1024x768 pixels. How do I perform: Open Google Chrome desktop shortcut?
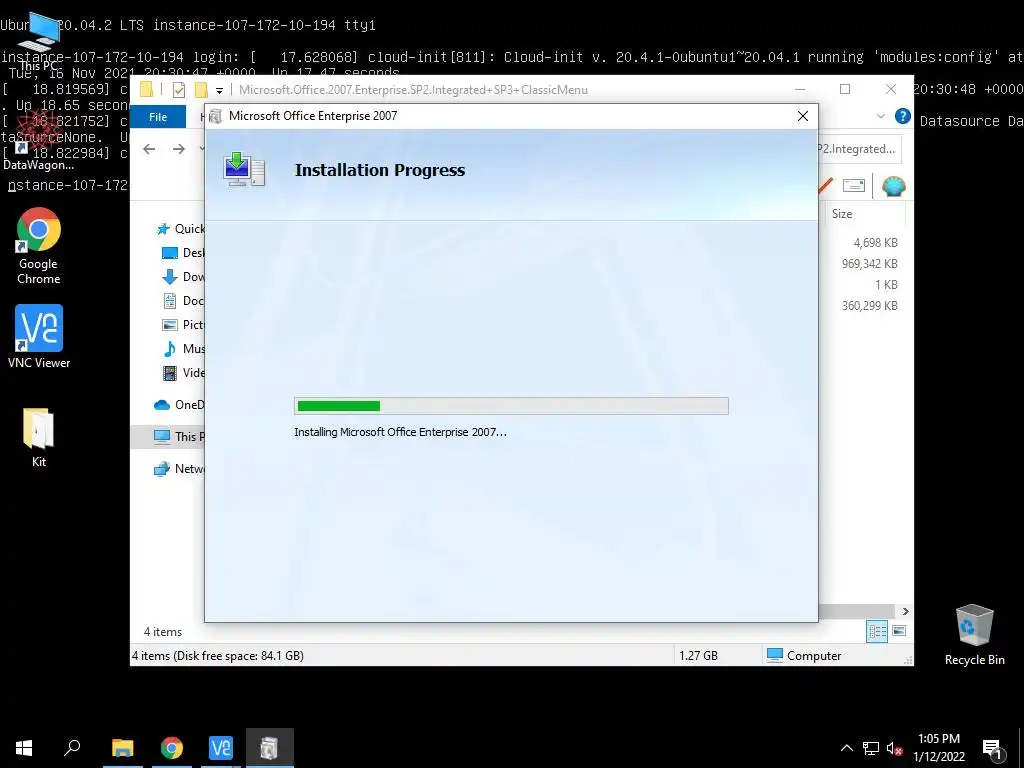click(39, 246)
